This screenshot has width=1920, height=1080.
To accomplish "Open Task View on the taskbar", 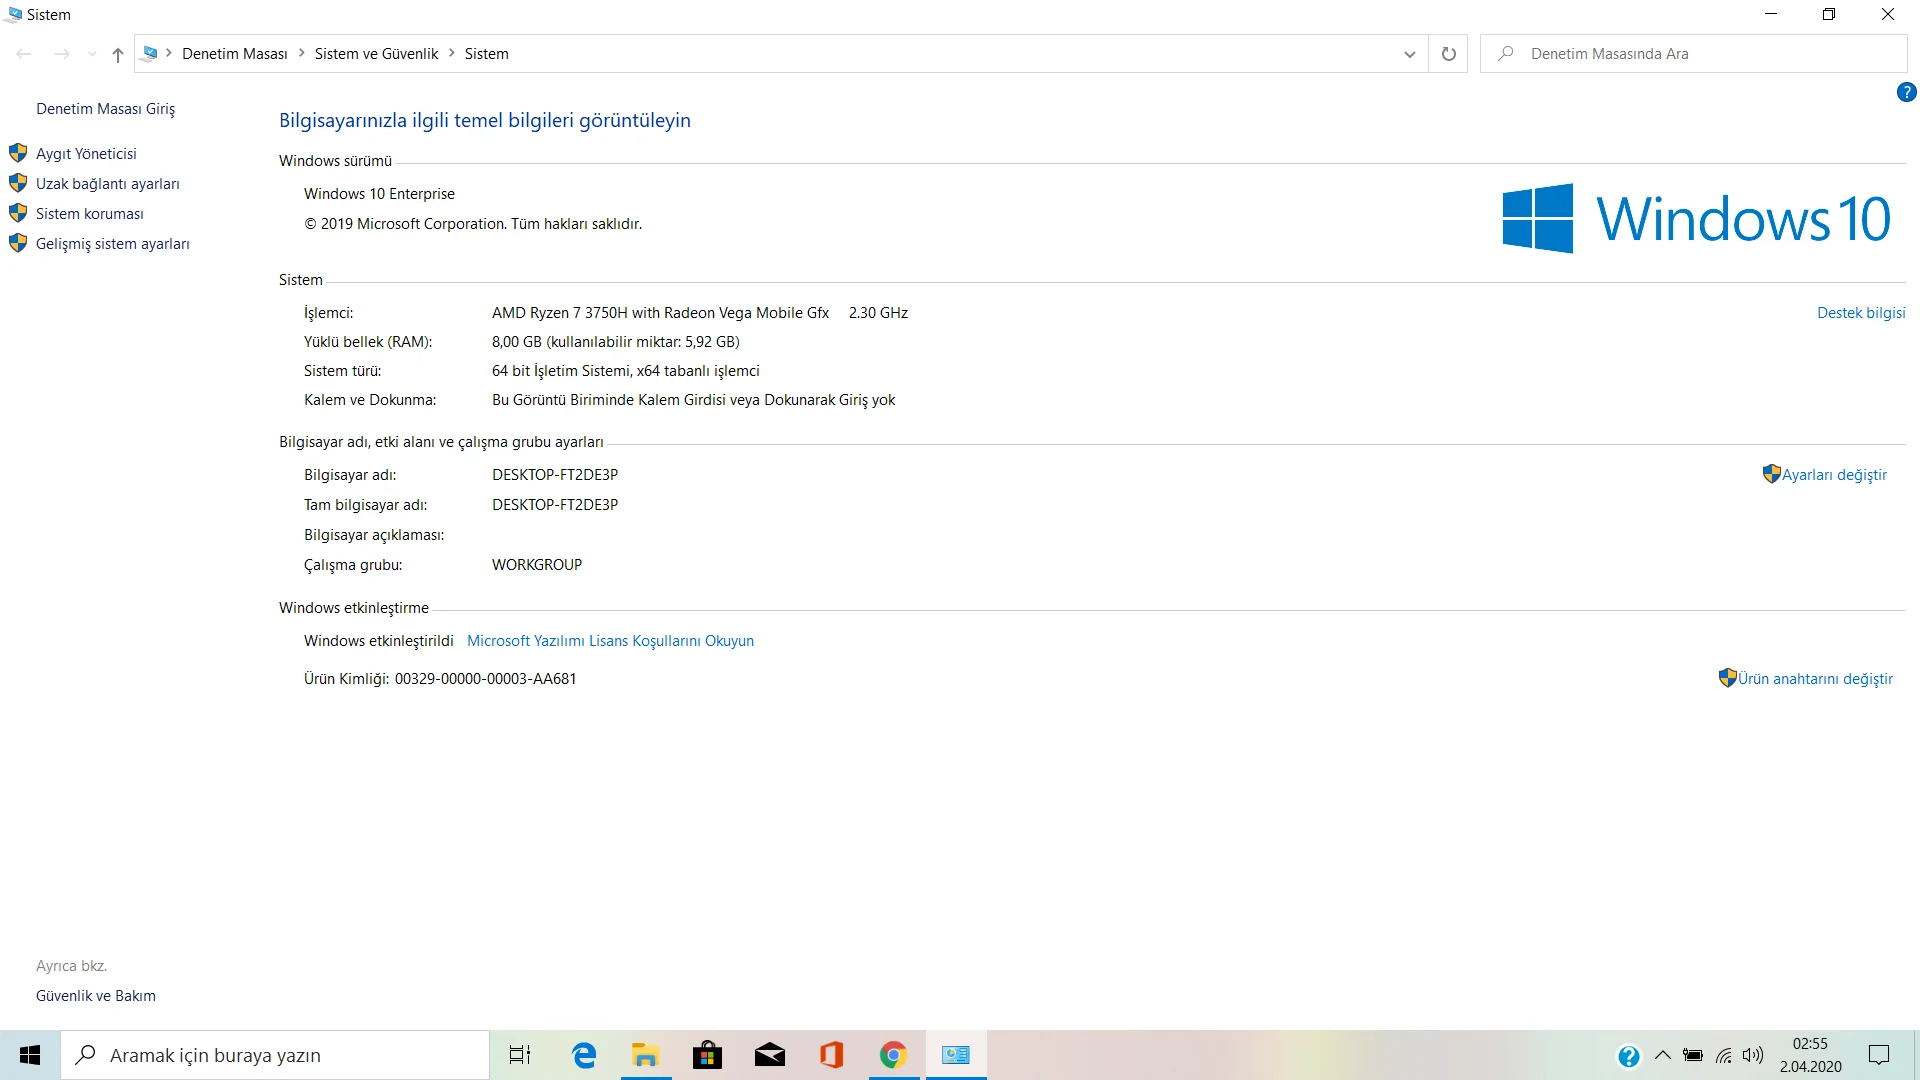I will [520, 1055].
